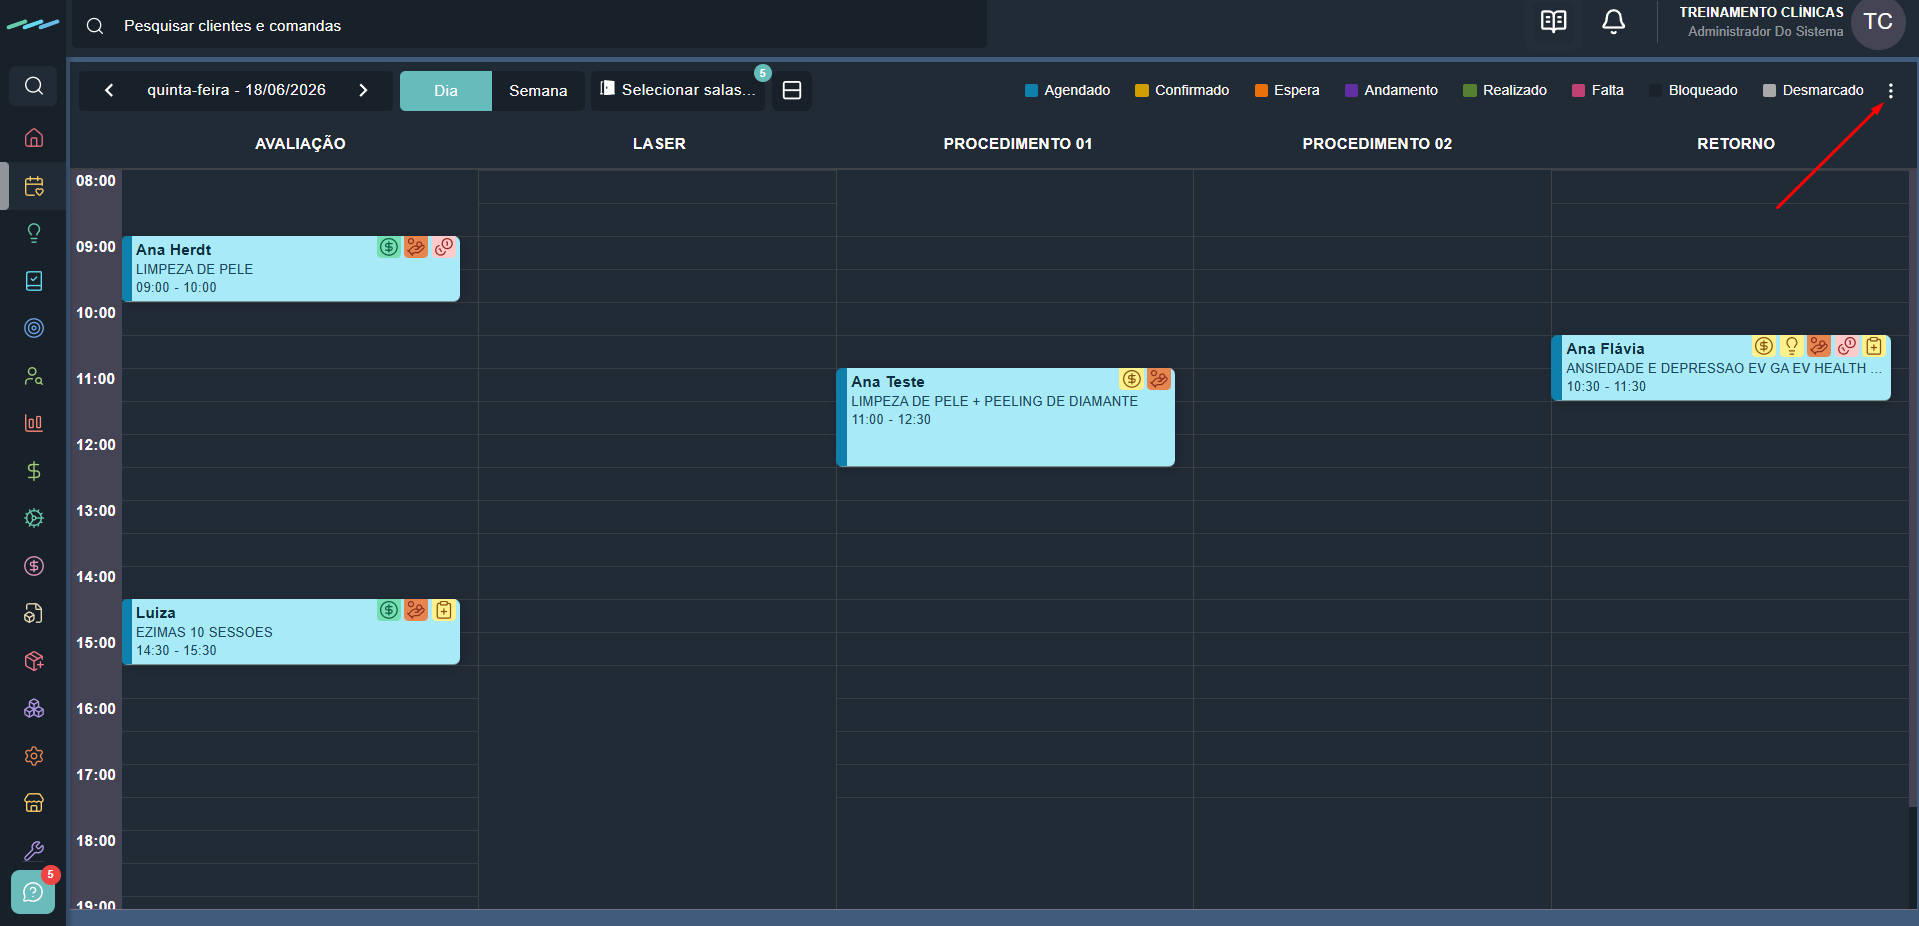Screen dimensions: 1919x926
Task: Go to the home icon in sidebar
Action: click(34, 137)
